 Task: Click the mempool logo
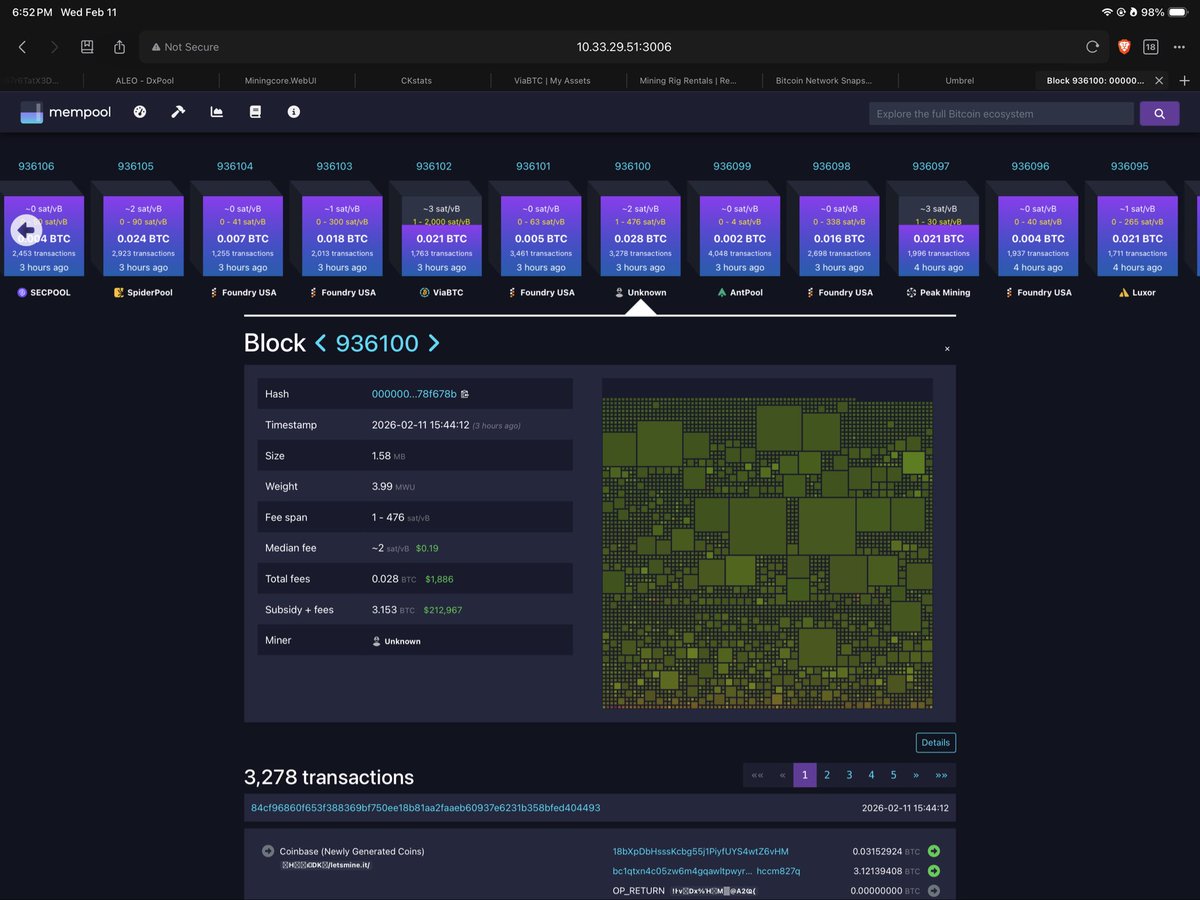(66, 112)
